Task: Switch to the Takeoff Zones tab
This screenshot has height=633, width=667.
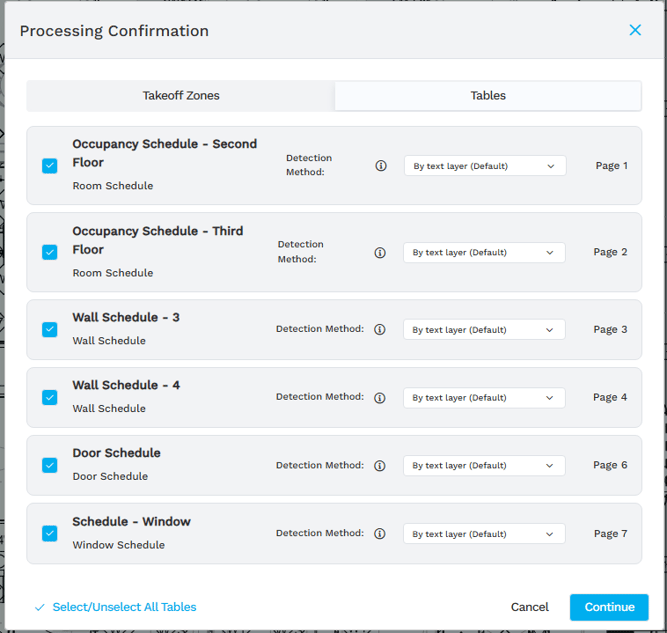Action: tap(181, 96)
